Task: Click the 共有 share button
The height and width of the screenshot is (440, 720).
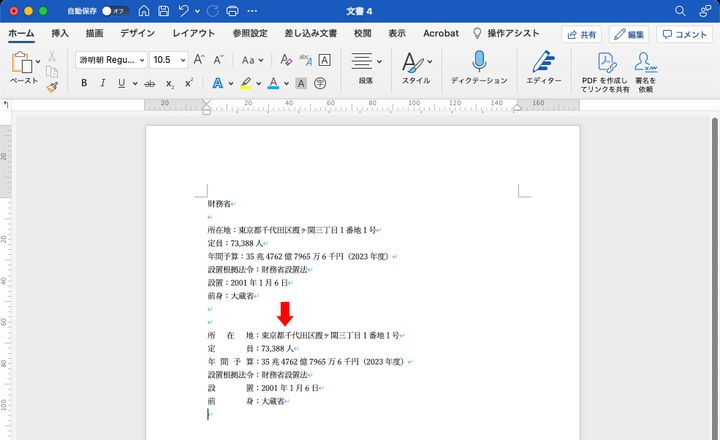Action: [x=583, y=34]
